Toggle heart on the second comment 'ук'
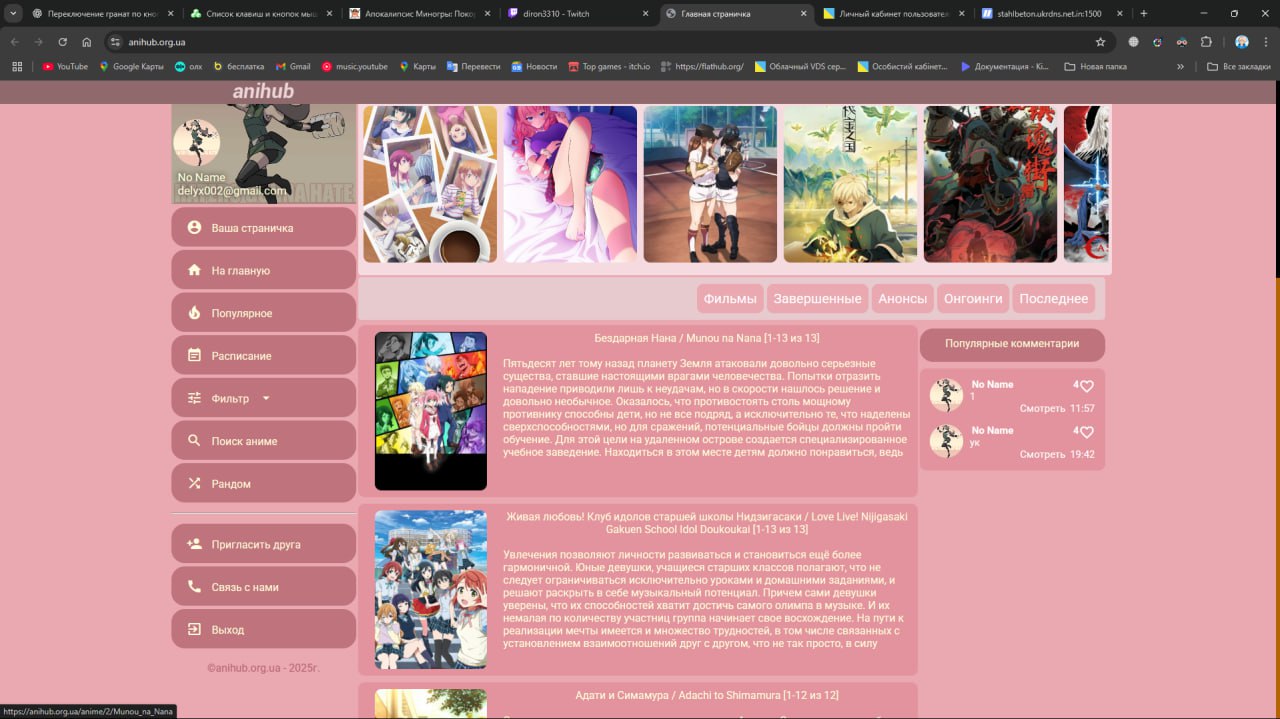The width and height of the screenshot is (1280, 719). tap(1087, 432)
